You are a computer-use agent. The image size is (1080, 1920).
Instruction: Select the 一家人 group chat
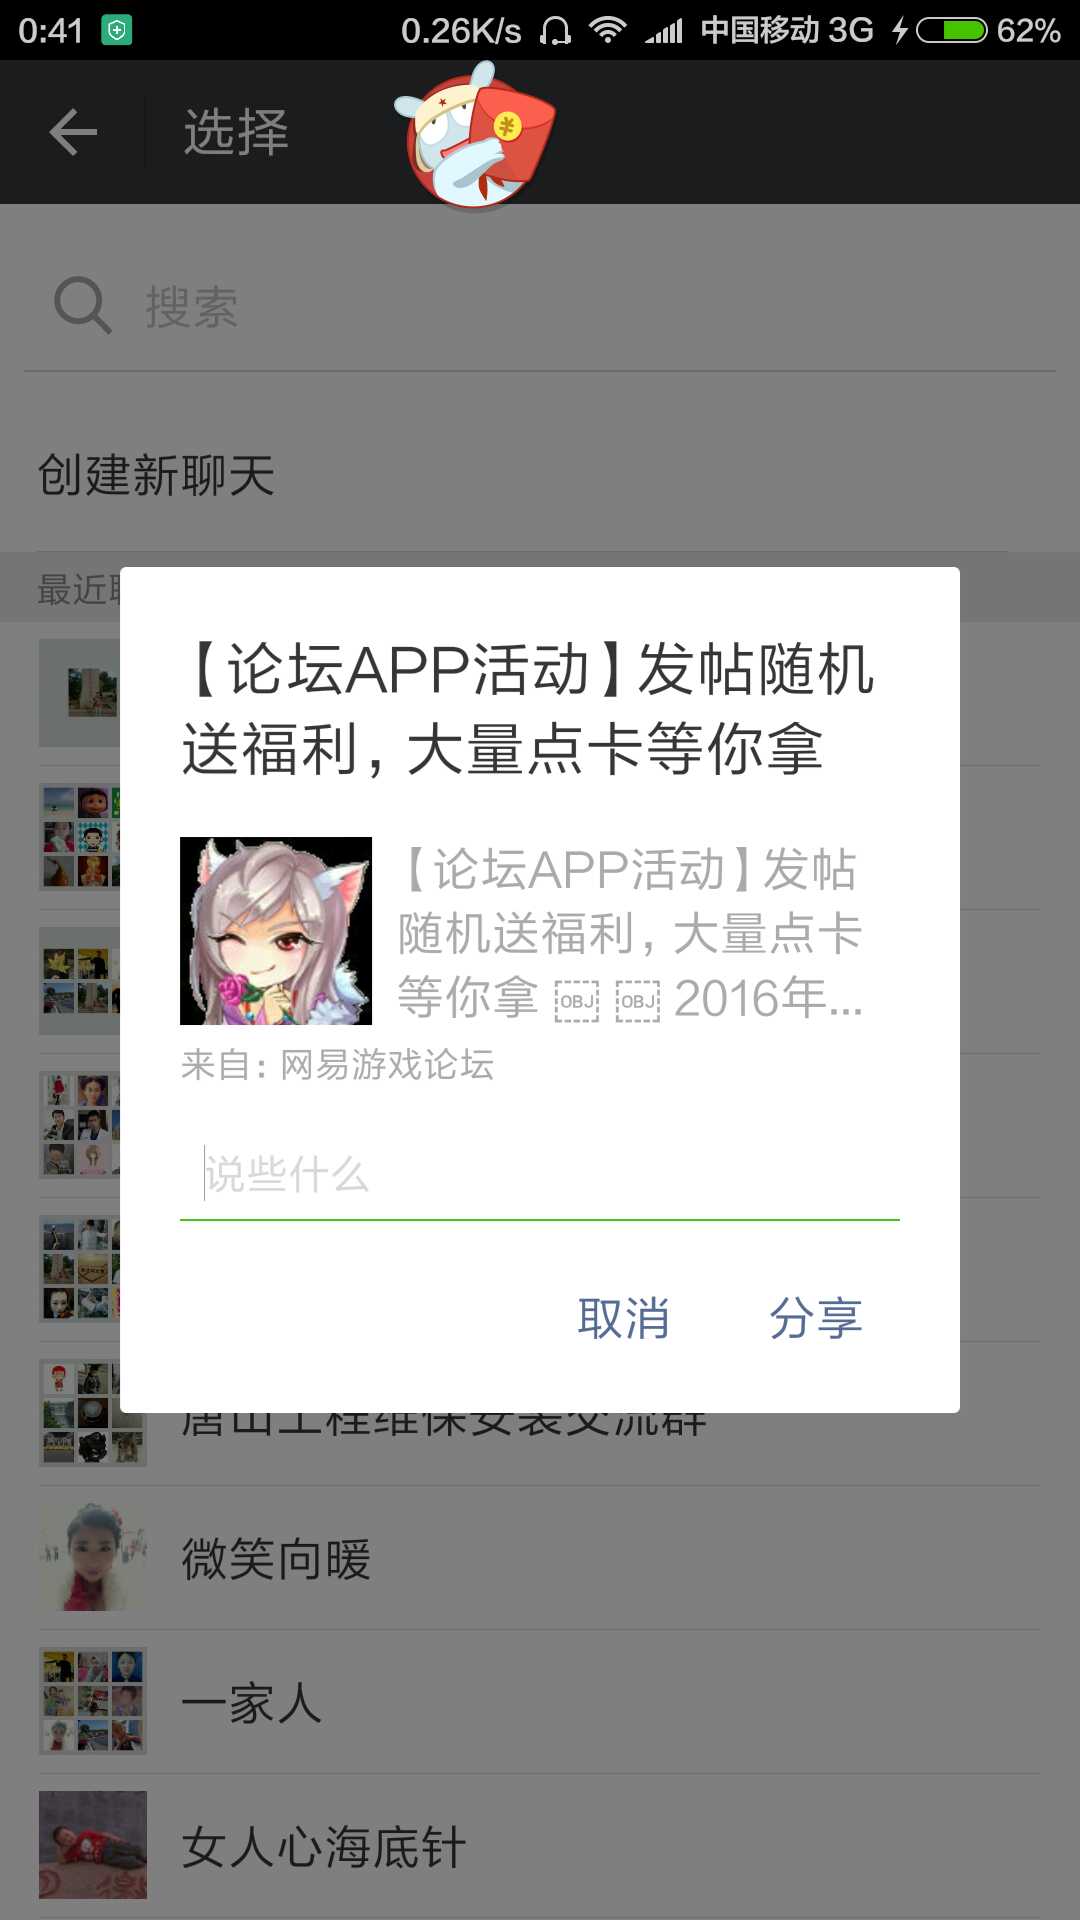[540, 1702]
